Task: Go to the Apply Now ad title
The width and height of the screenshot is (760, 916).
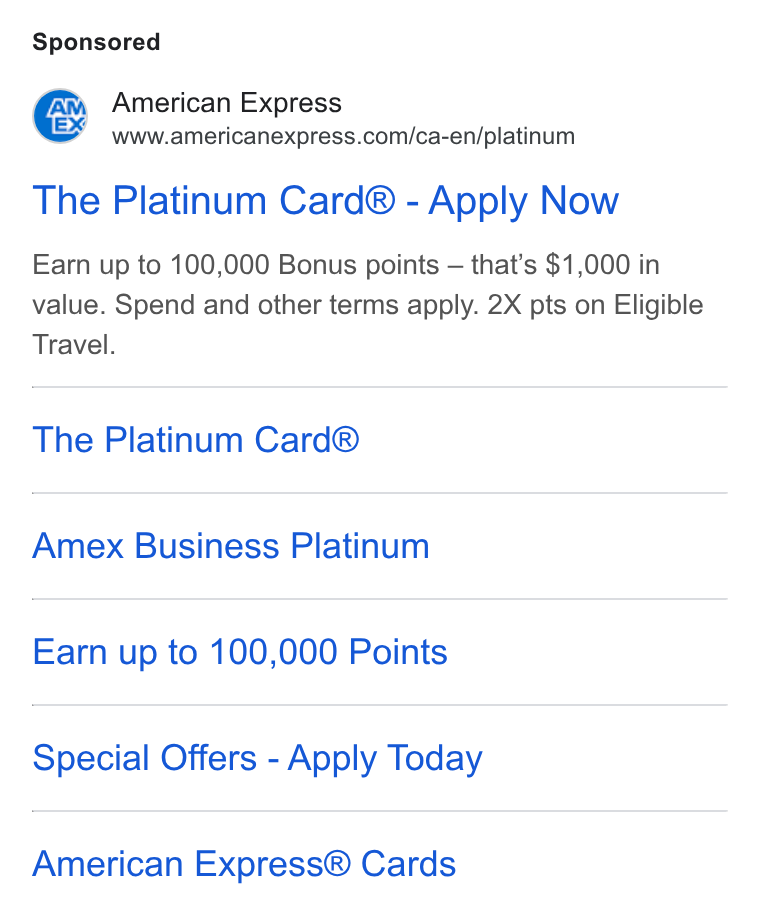Action: [325, 202]
